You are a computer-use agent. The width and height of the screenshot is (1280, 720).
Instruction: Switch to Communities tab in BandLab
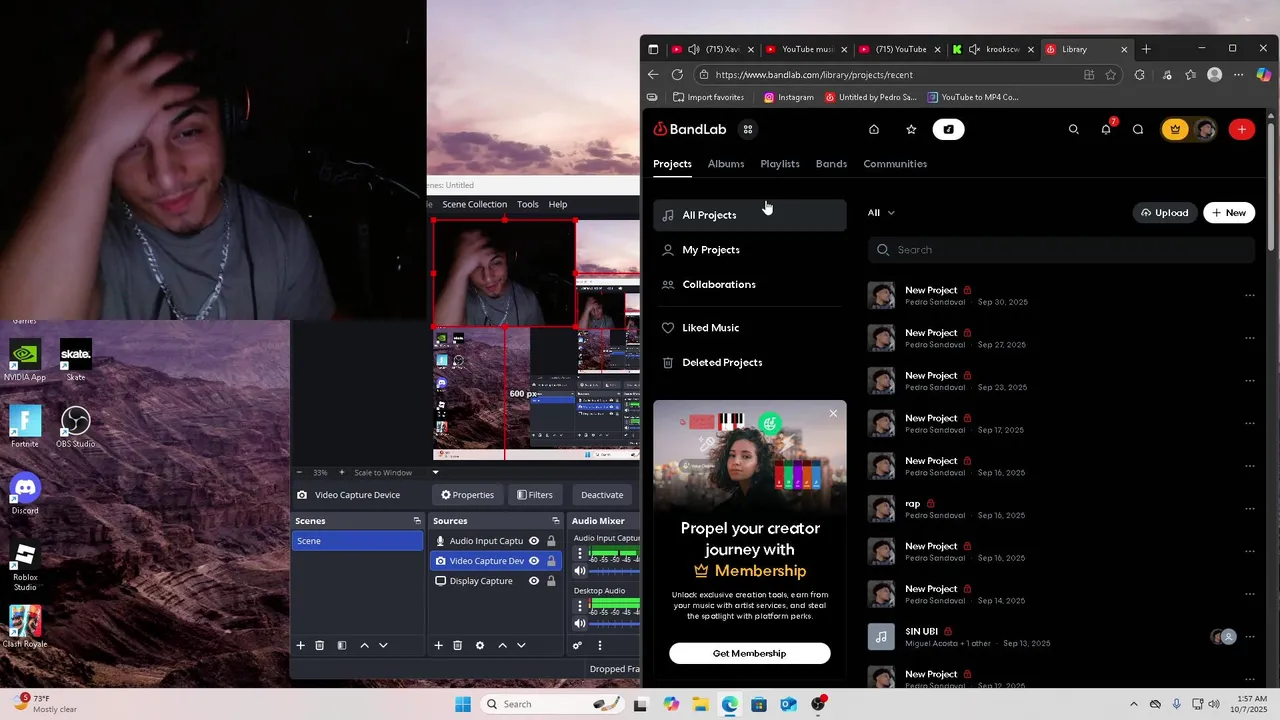point(895,164)
